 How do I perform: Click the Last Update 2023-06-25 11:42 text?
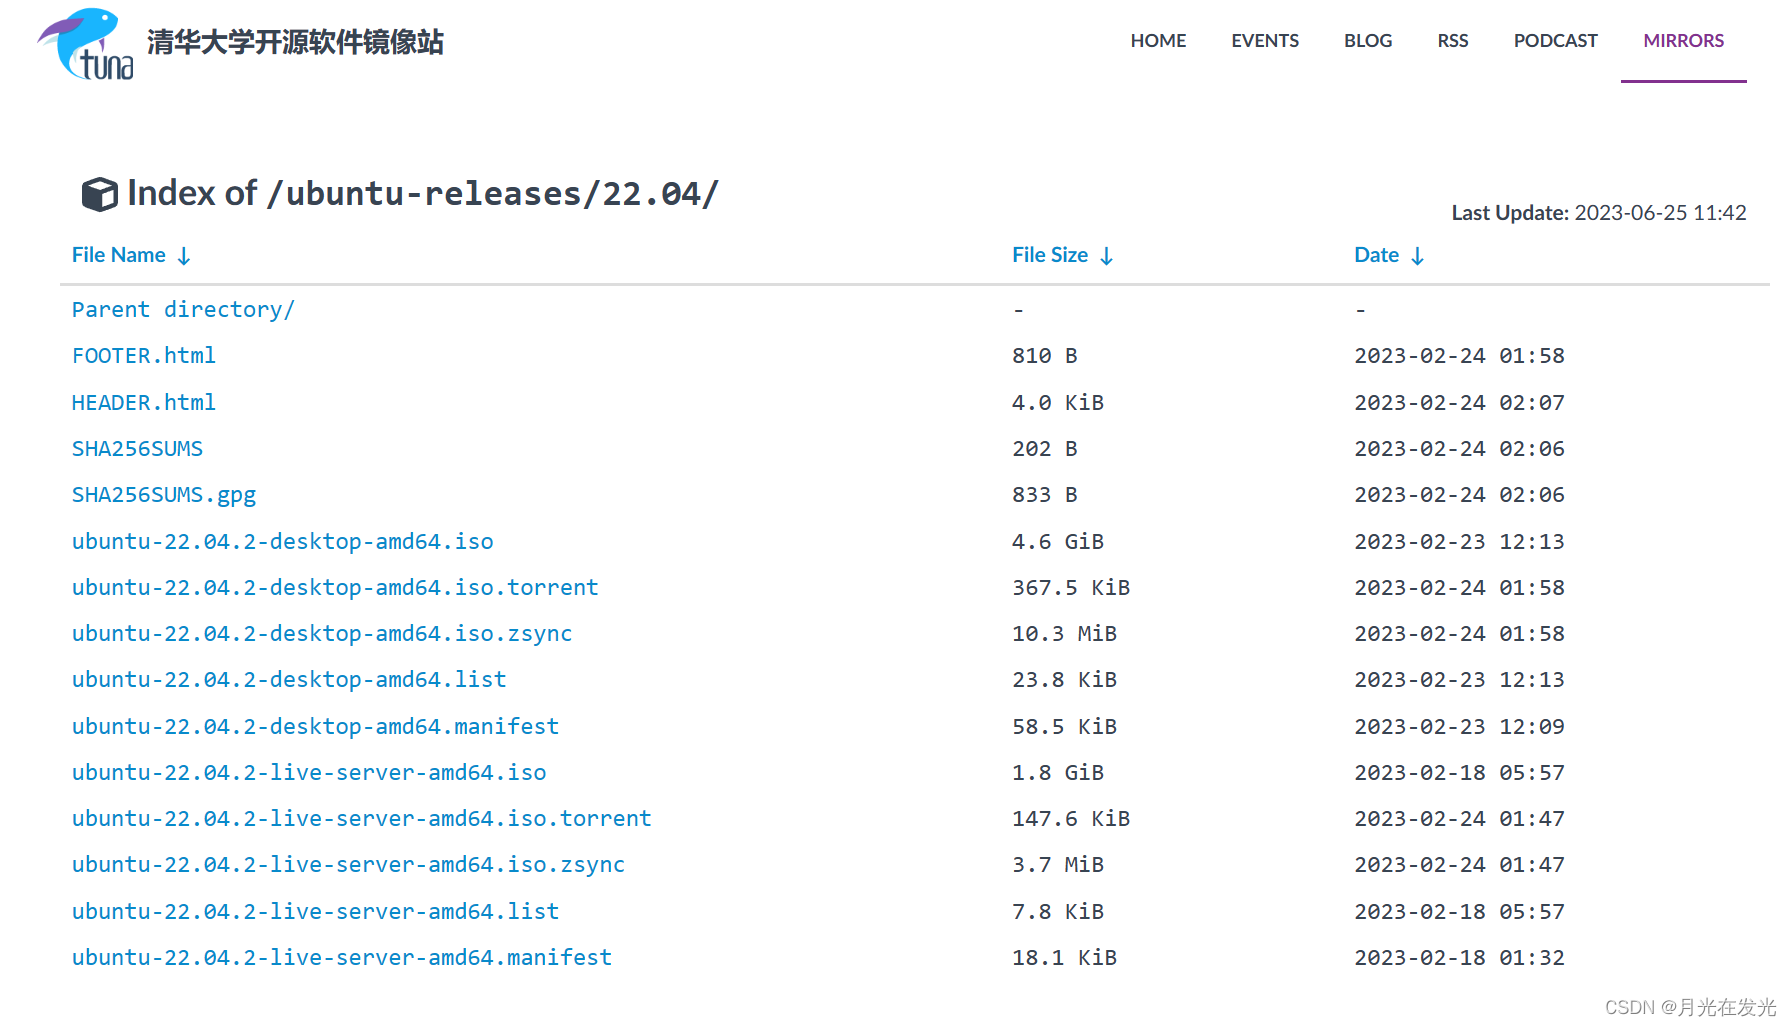click(x=1599, y=213)
